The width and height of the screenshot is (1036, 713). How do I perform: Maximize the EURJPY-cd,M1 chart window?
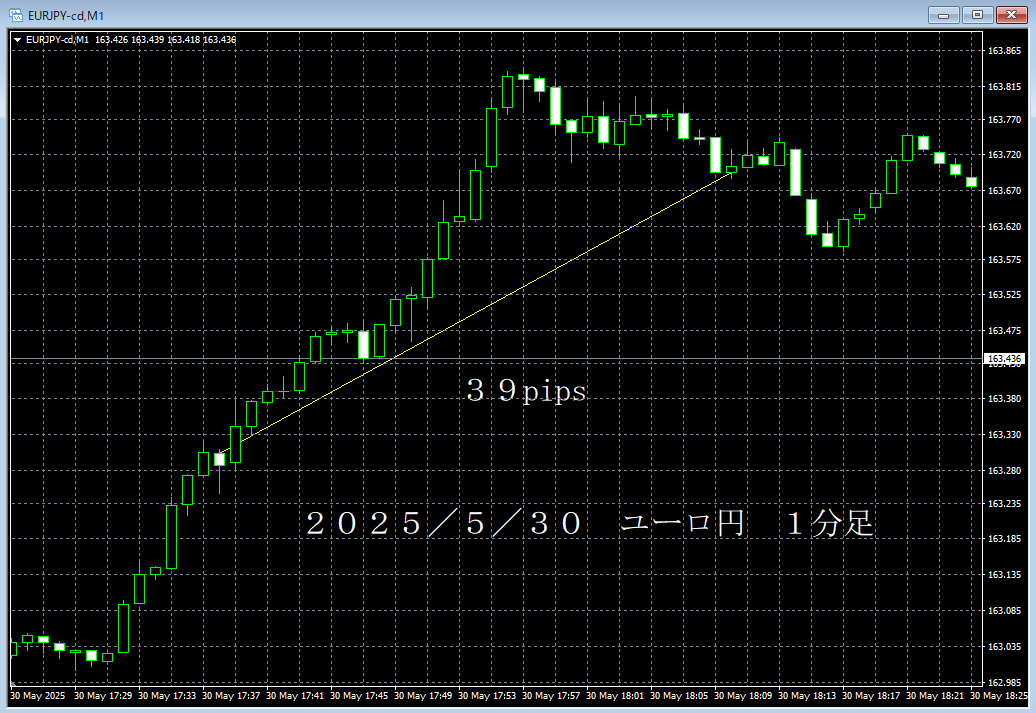tap(977, 14)
